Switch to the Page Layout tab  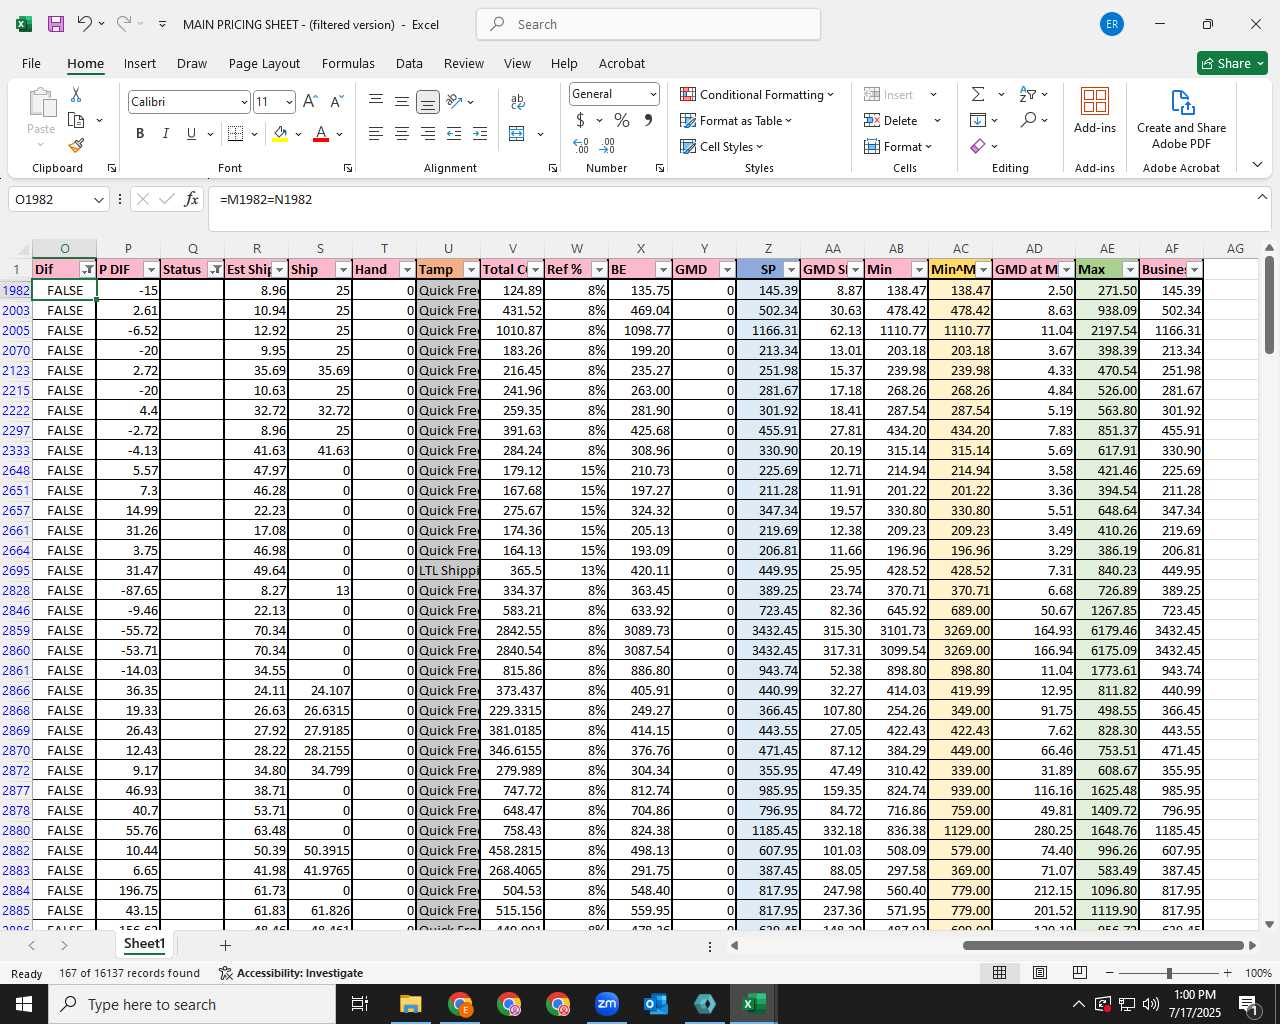pos(264,63)
